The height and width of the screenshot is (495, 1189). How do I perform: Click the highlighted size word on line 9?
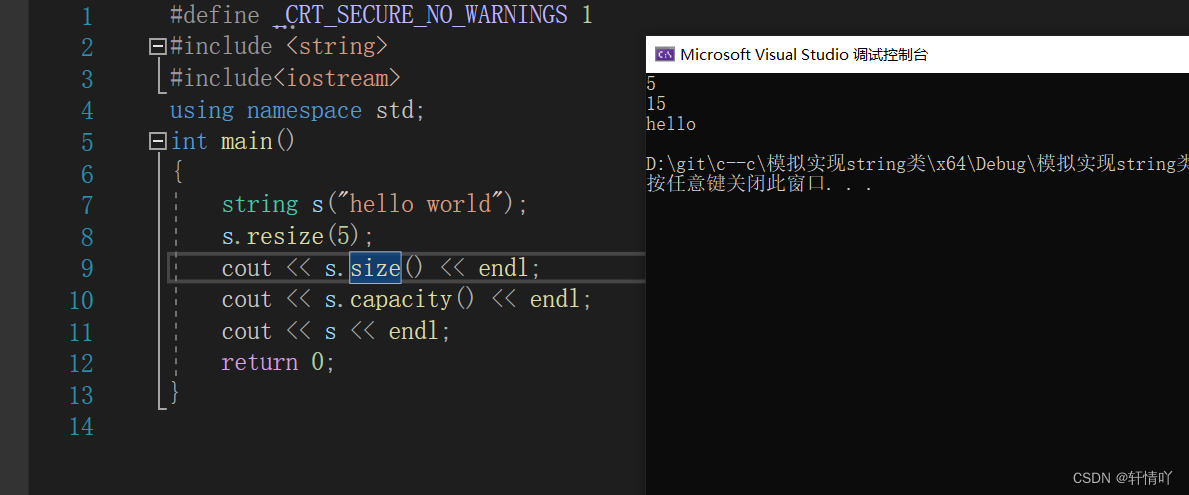[375, 268]
